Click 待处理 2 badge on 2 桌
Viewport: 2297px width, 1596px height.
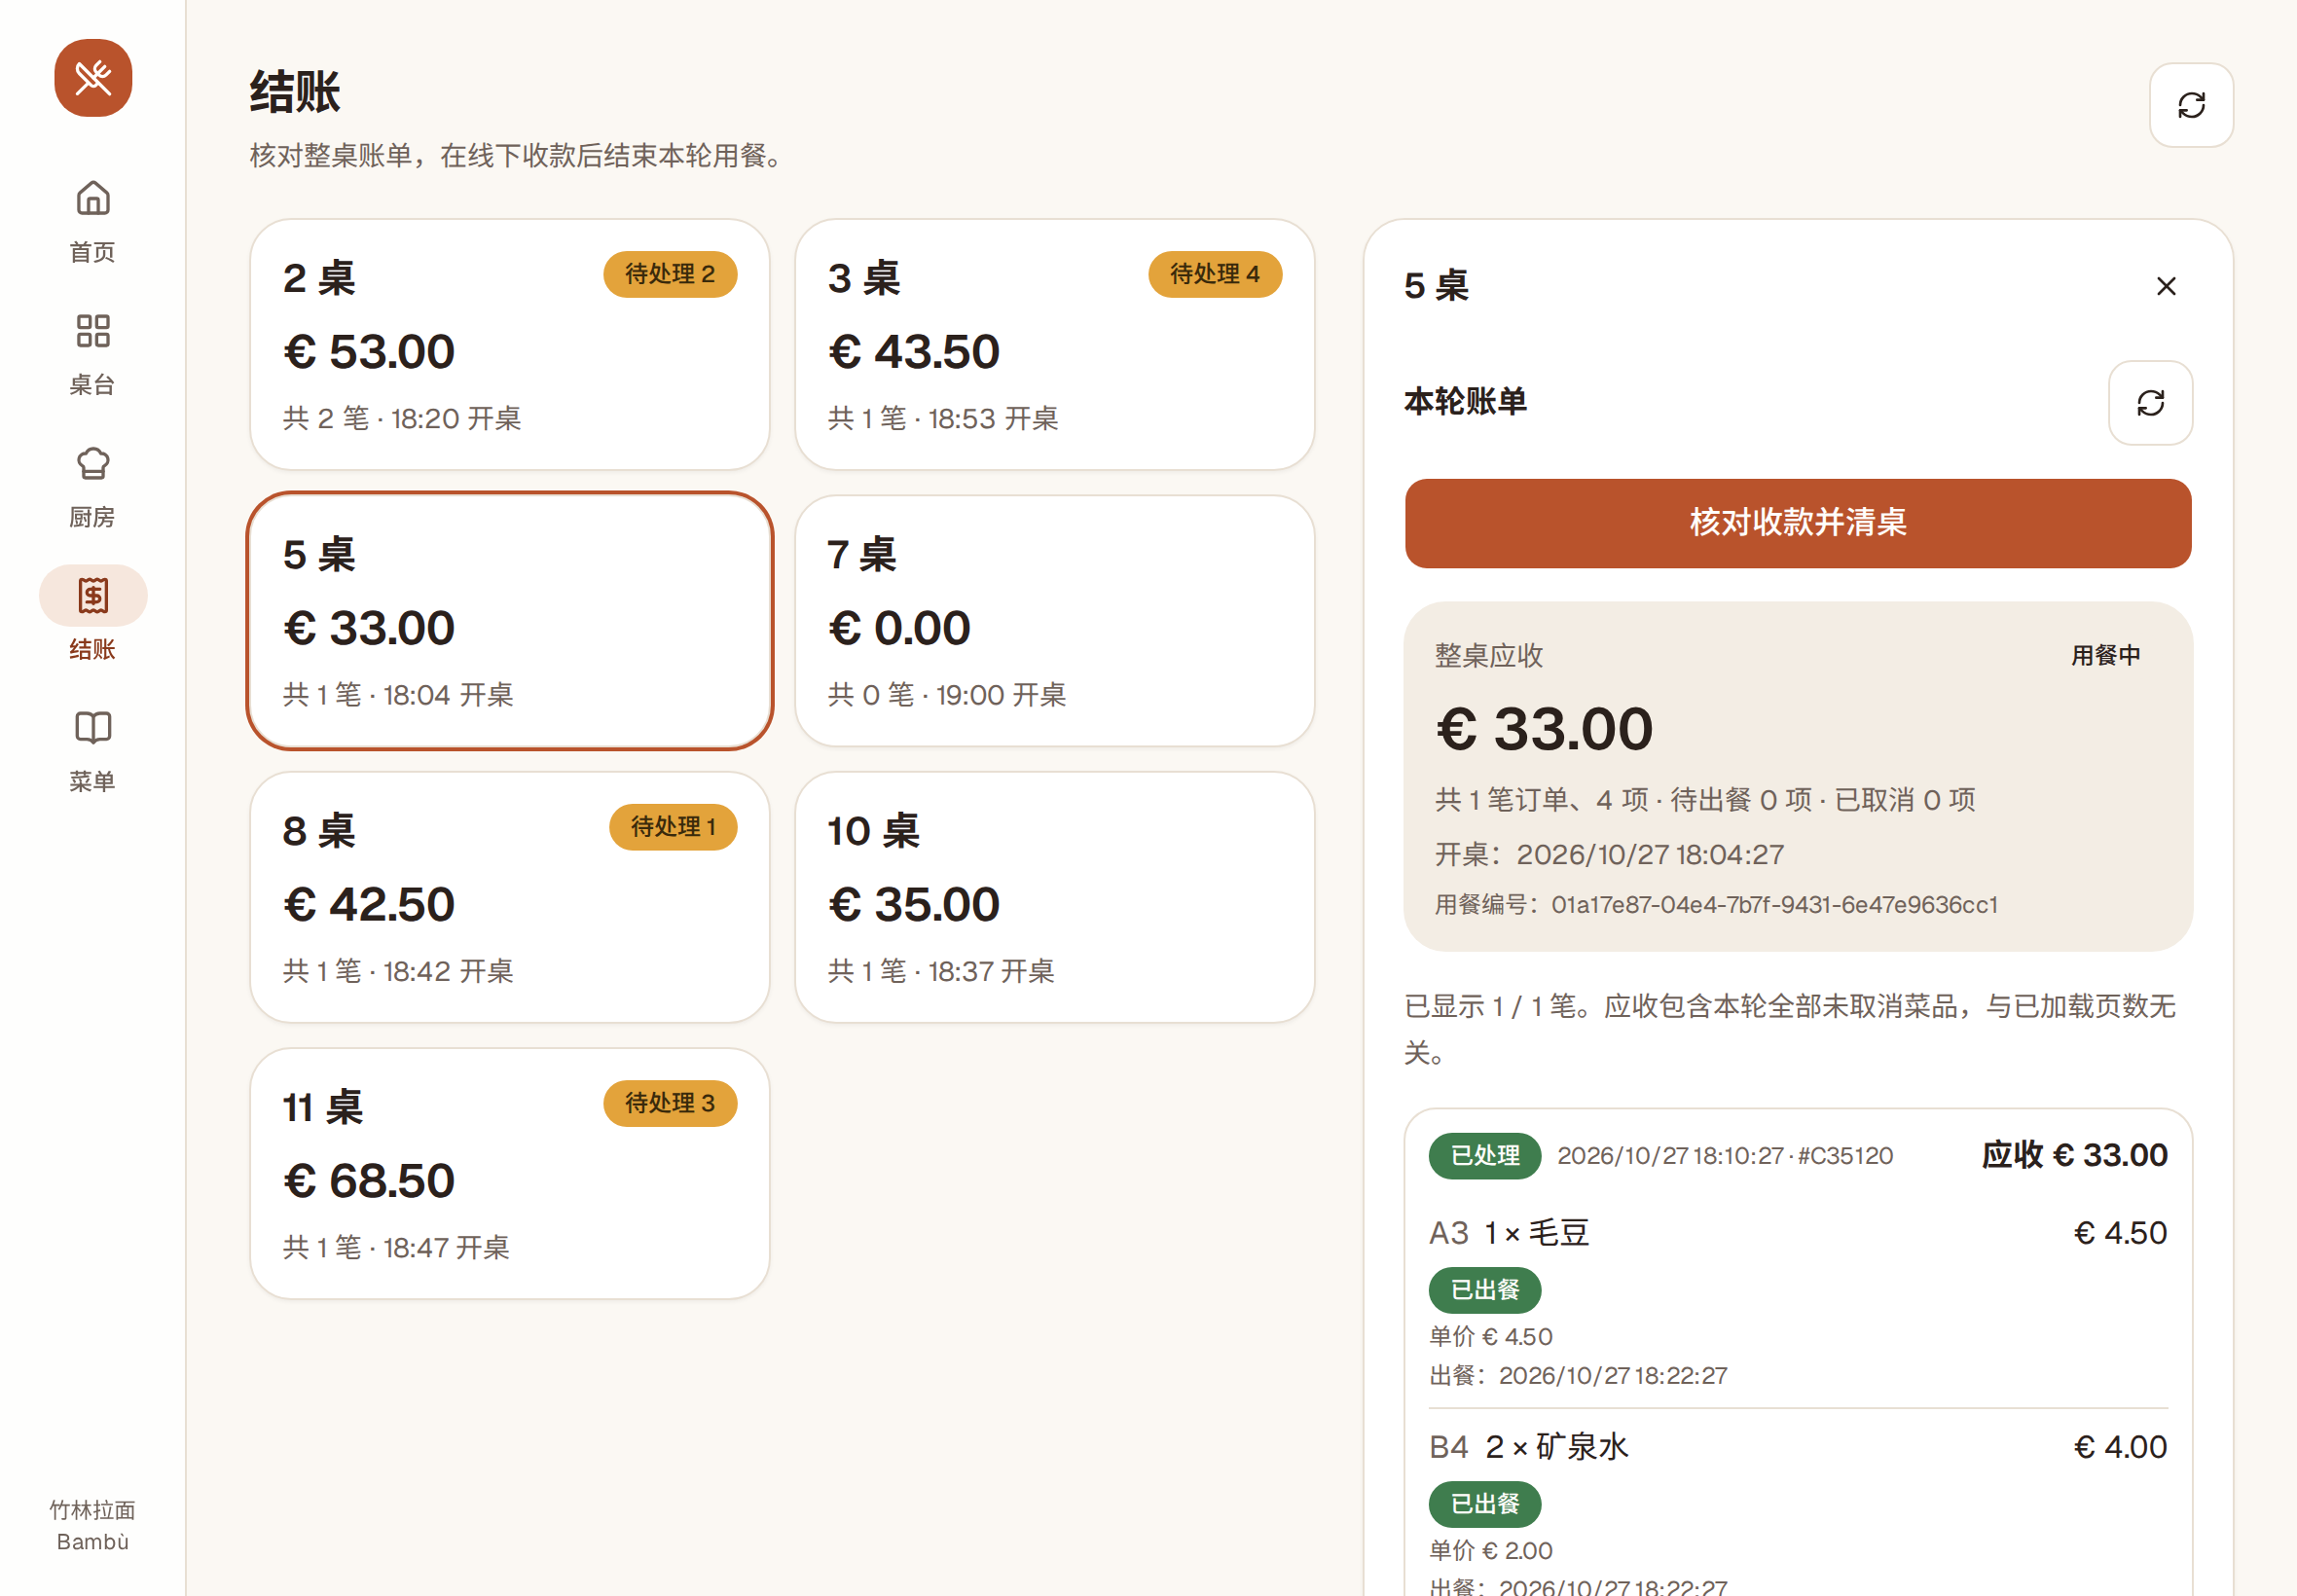click(670, 274)
